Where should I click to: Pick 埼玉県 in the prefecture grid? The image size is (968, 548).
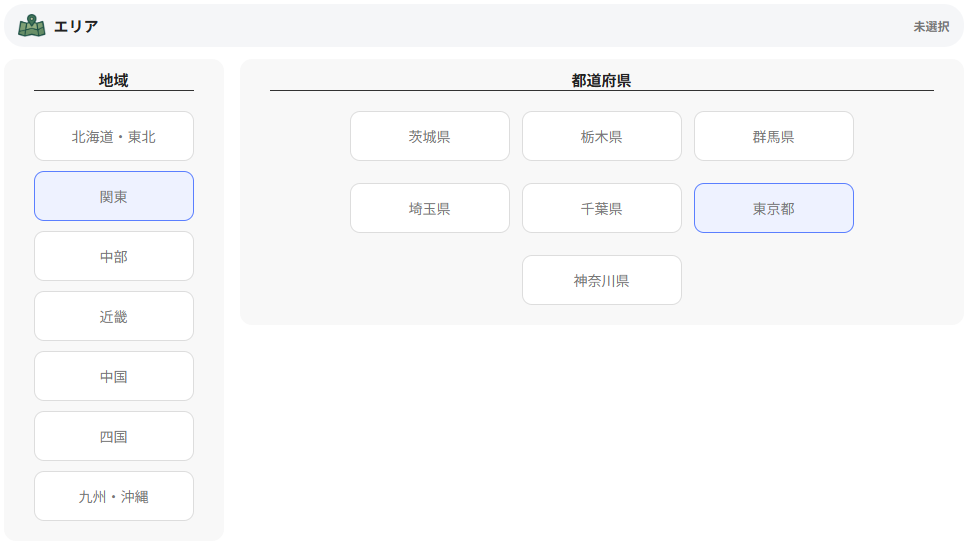[430, 208]
